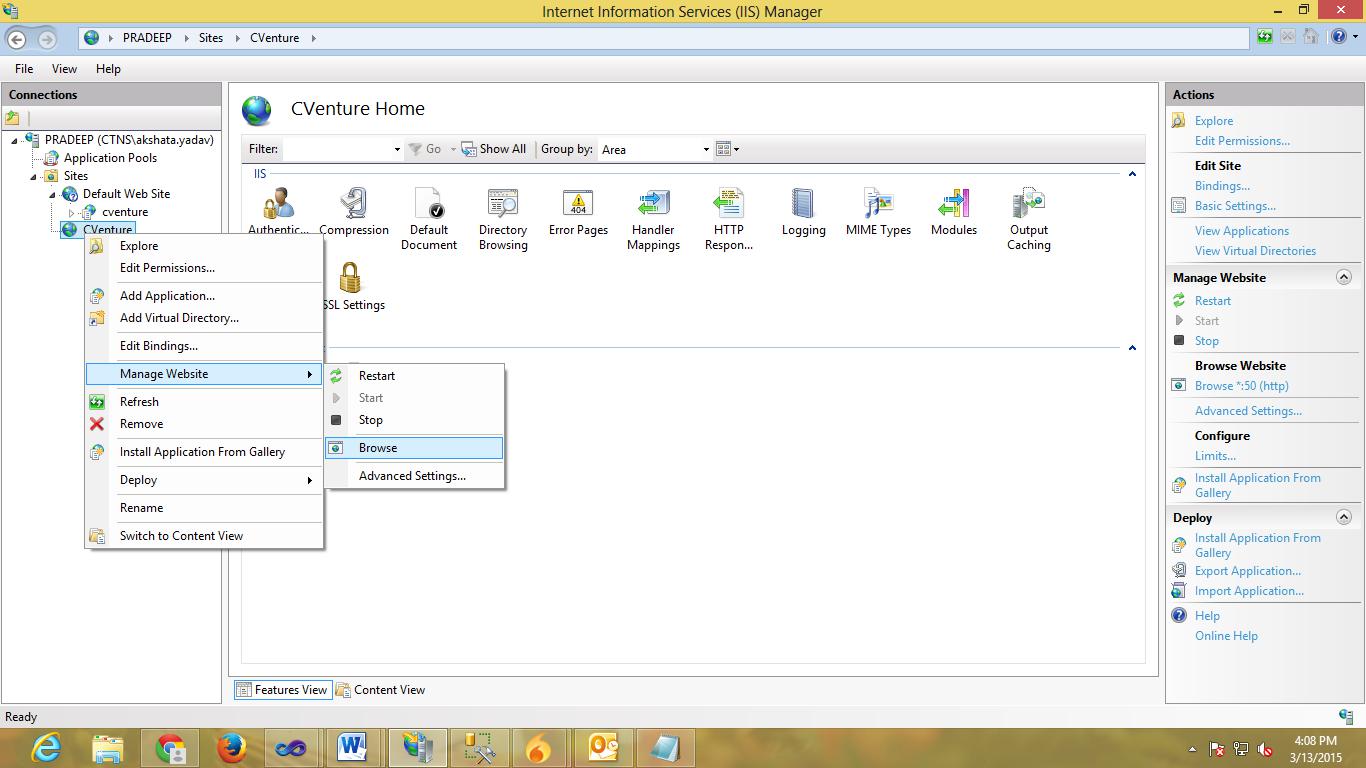Open Word from taskbar
The image size is (1366, 768).
coord(353,748)
